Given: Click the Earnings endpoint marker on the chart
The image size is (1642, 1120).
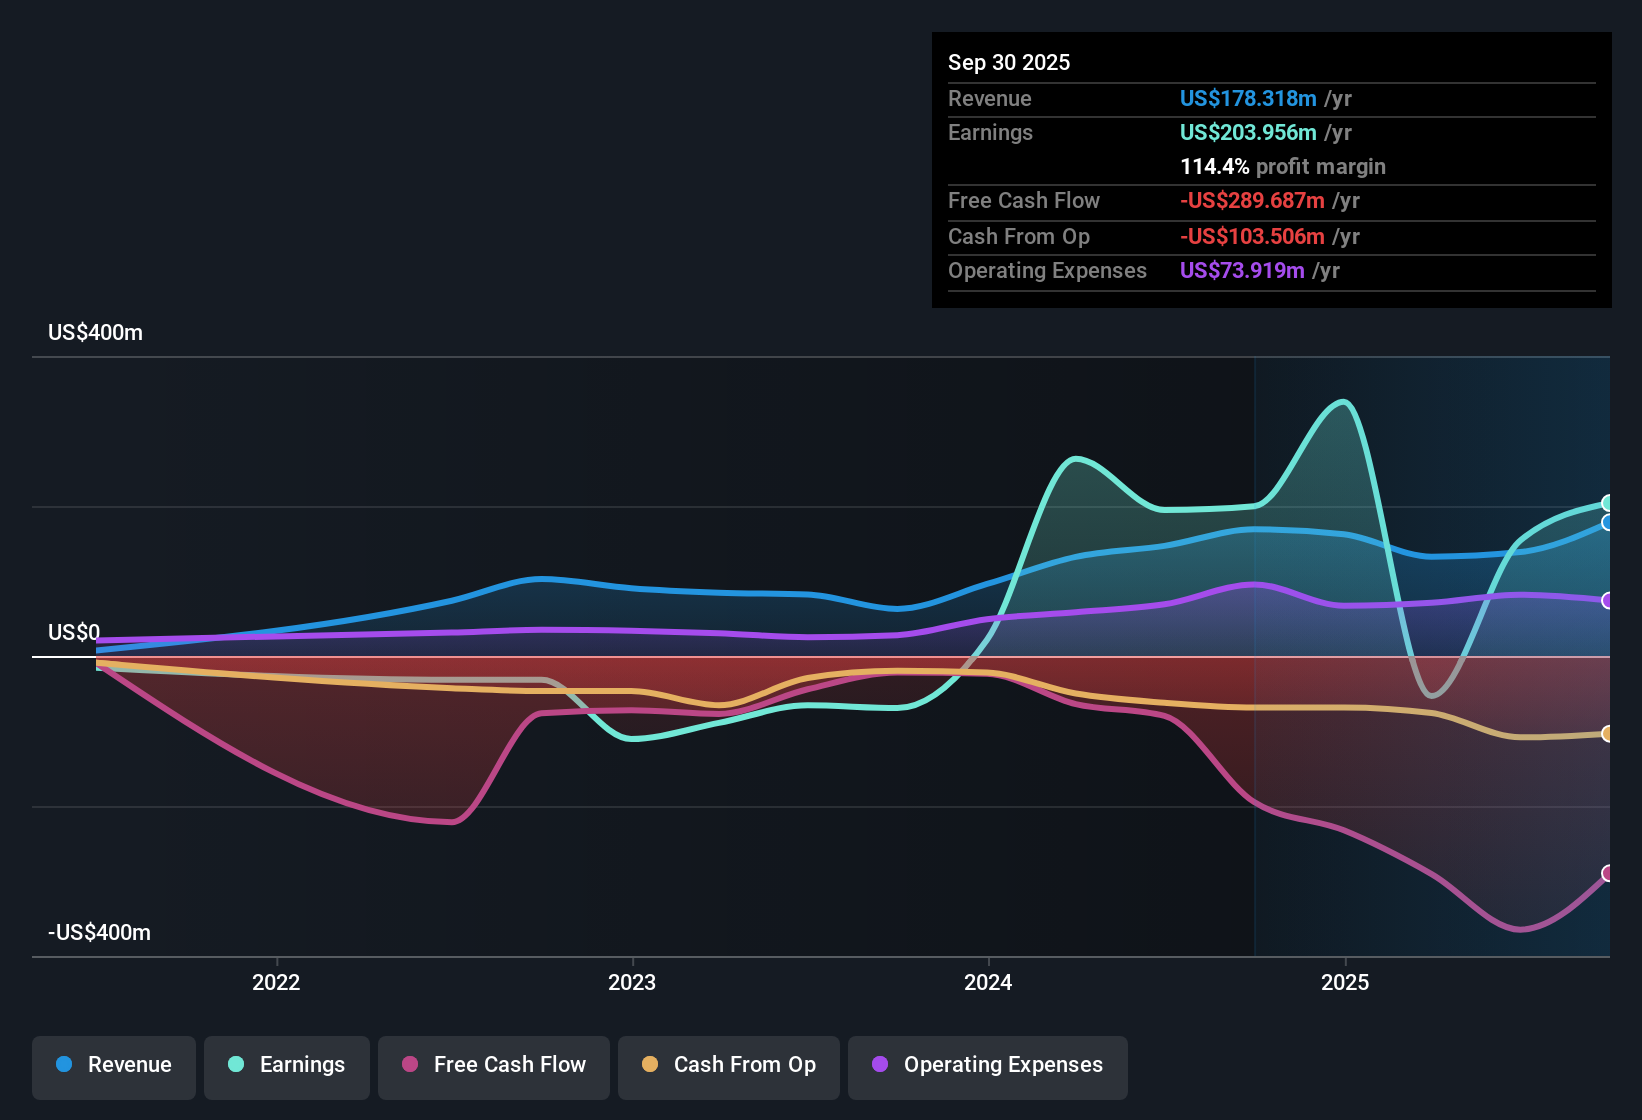Looking at the screenshot, I should (1608, 501).
